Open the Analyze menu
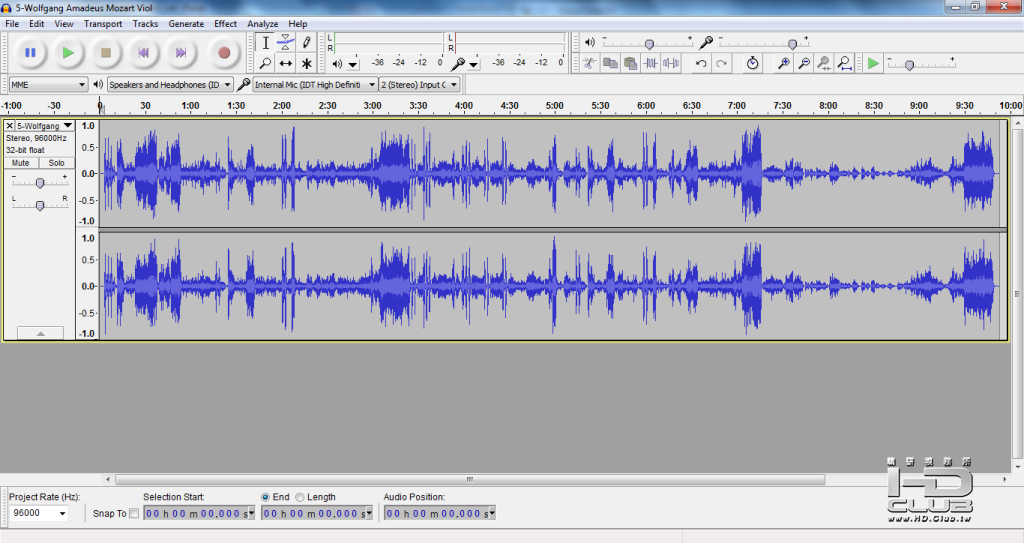The width and height of the screenshot is (1024, 543). point(263,24)
